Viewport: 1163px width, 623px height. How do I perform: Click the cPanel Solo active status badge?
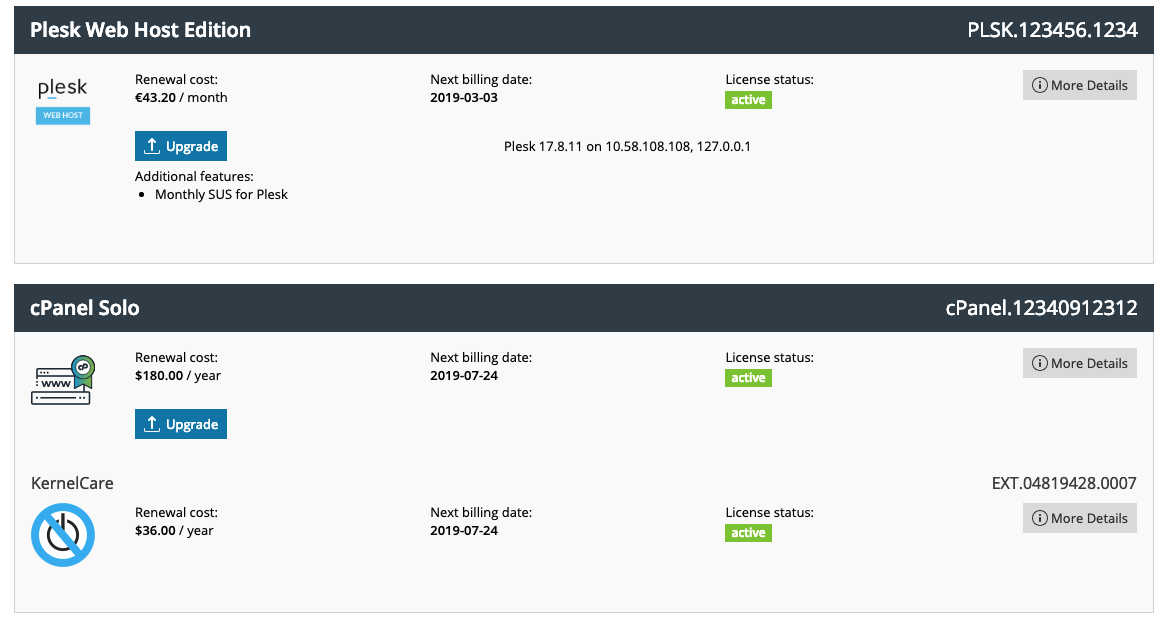pyautogui.click(x=748, y=378)
